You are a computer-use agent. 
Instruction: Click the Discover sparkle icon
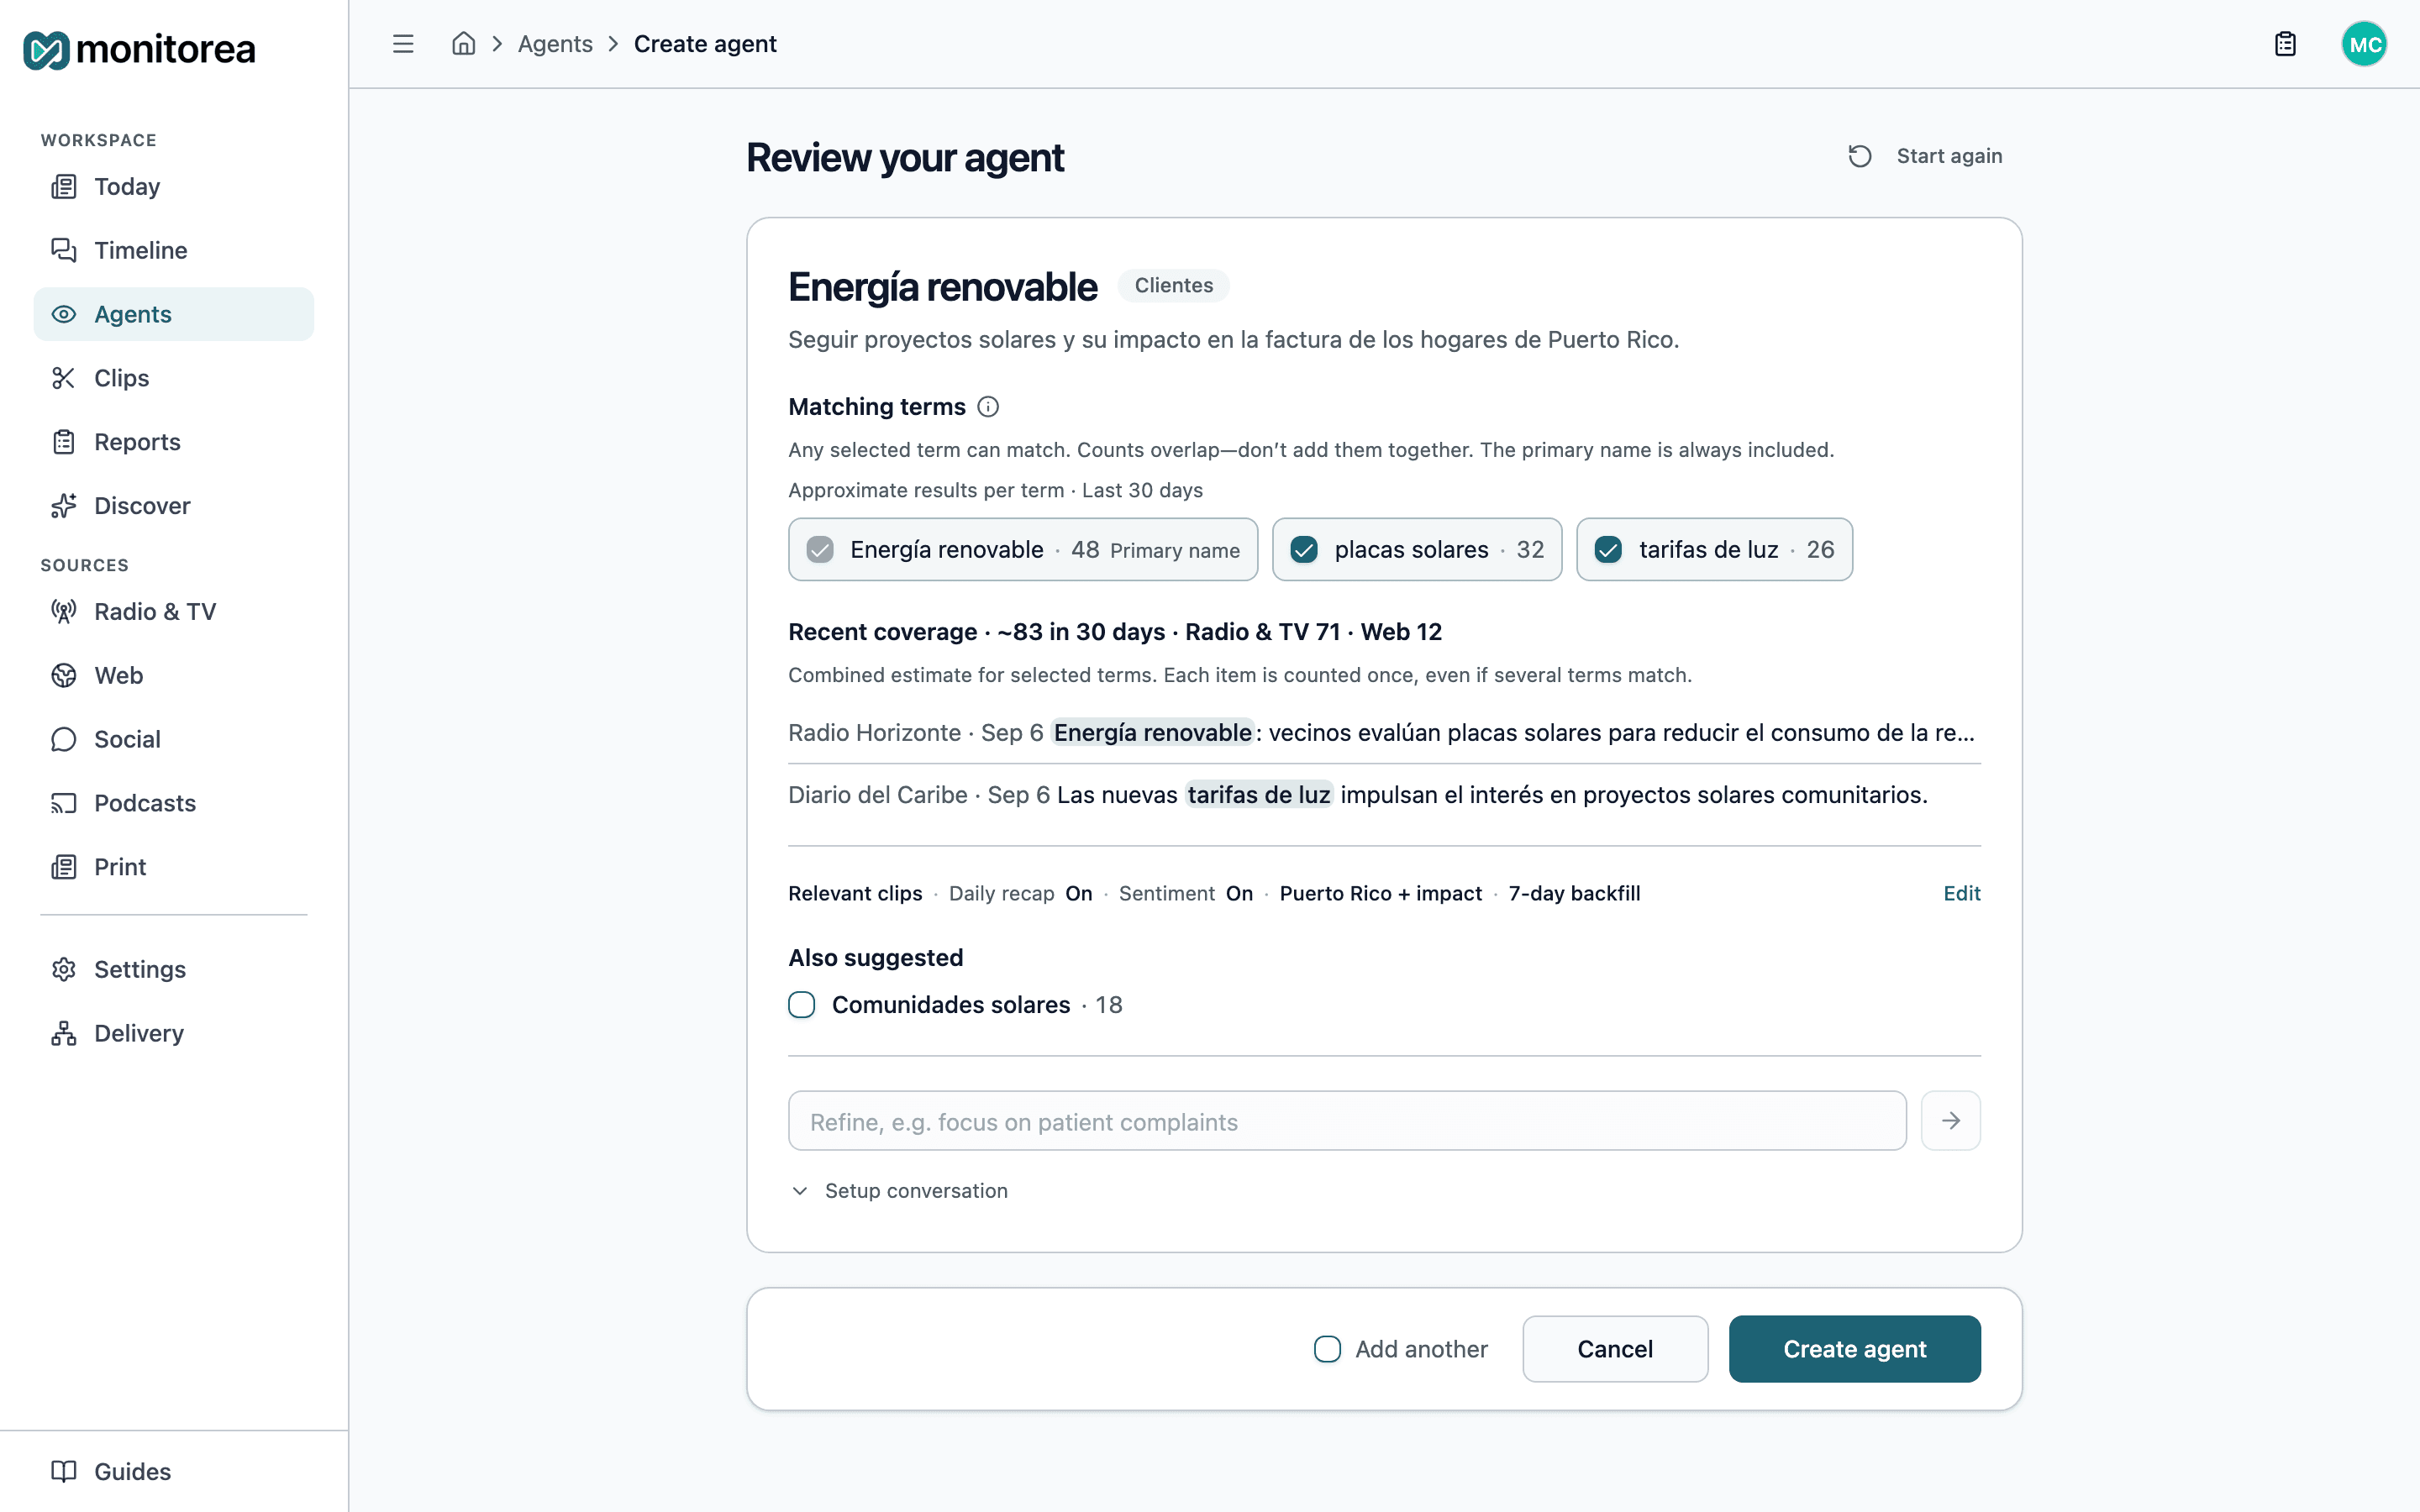[x=64, y=506]
